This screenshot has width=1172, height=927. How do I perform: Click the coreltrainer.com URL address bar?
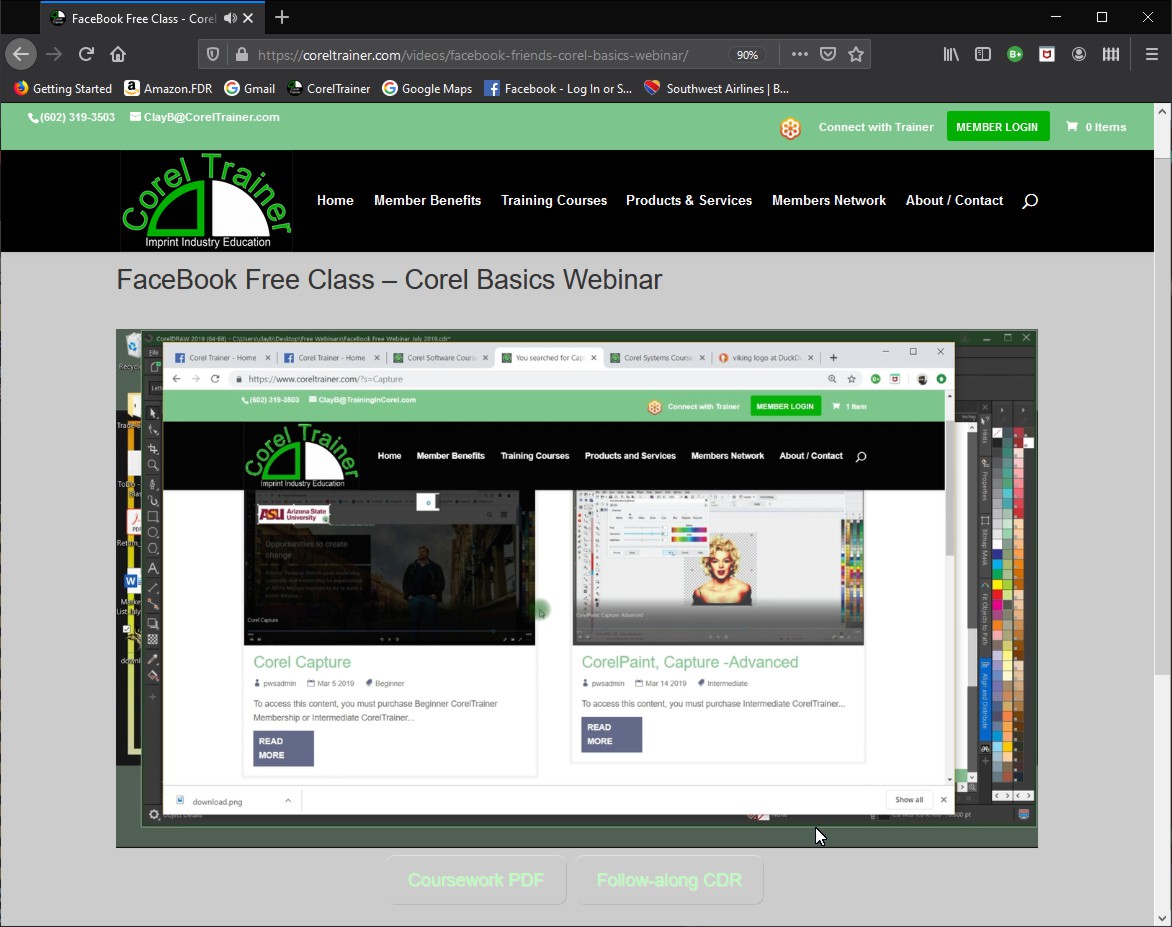(472, 55)
